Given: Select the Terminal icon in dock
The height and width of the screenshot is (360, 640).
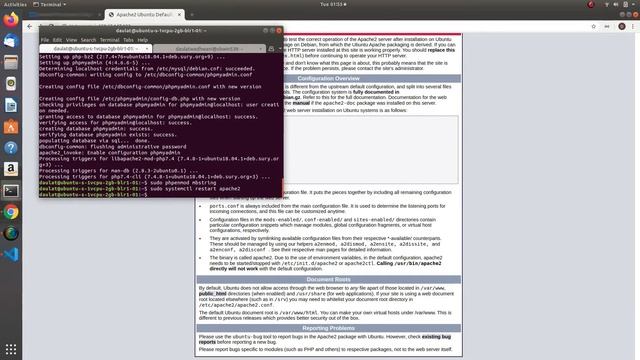Looking at the screenshot, I should (x=11, y=191).
